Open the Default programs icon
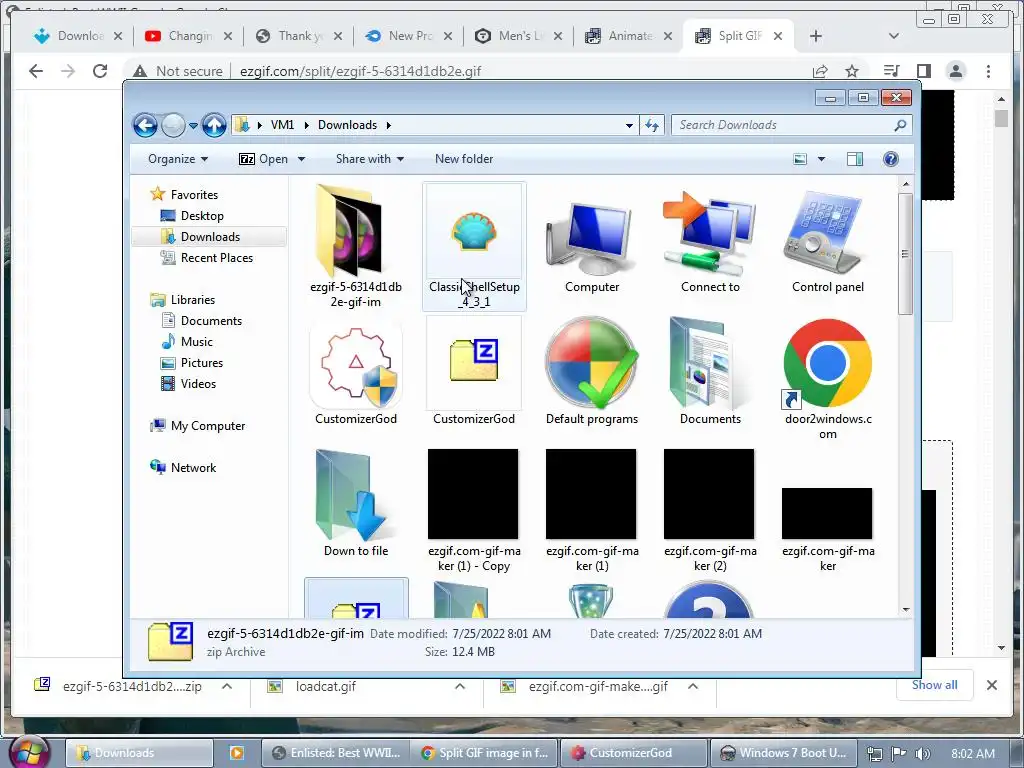The image size is (1024, 768). (x=592, y=363)
